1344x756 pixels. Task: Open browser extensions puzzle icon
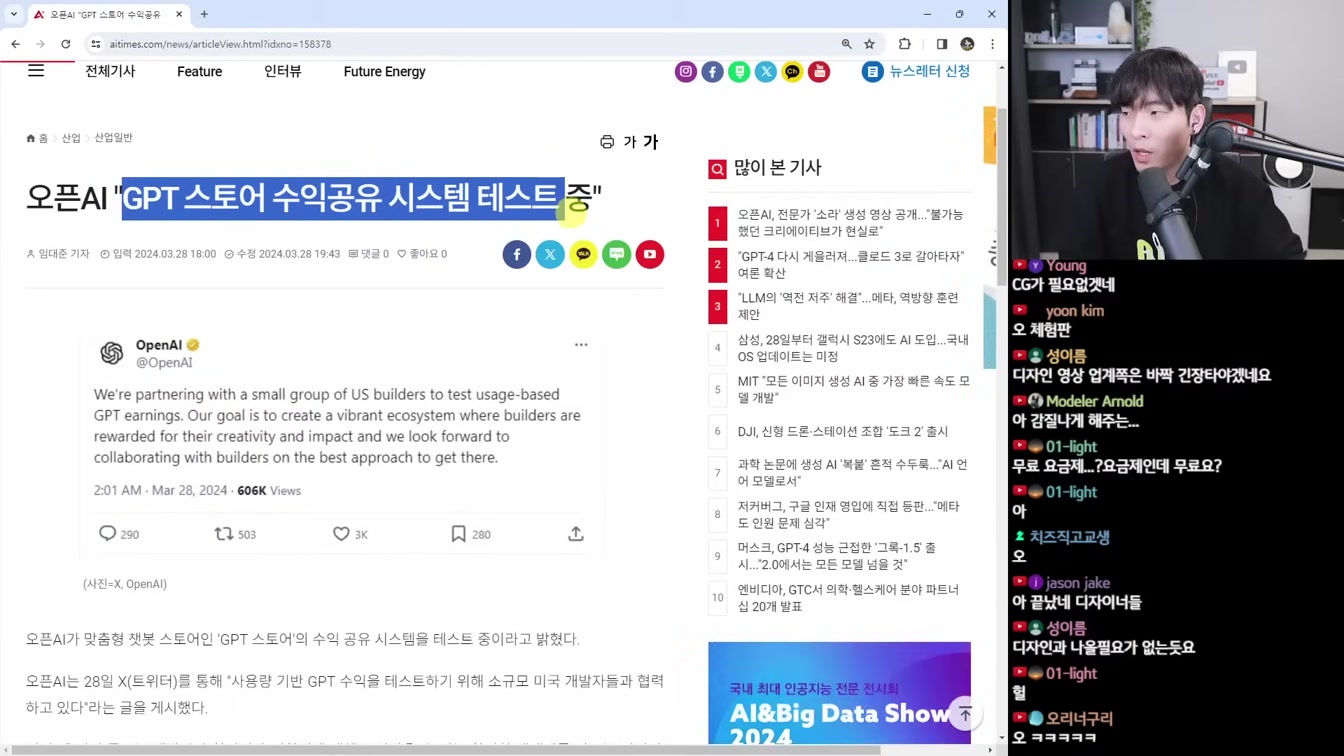point(905,44)
